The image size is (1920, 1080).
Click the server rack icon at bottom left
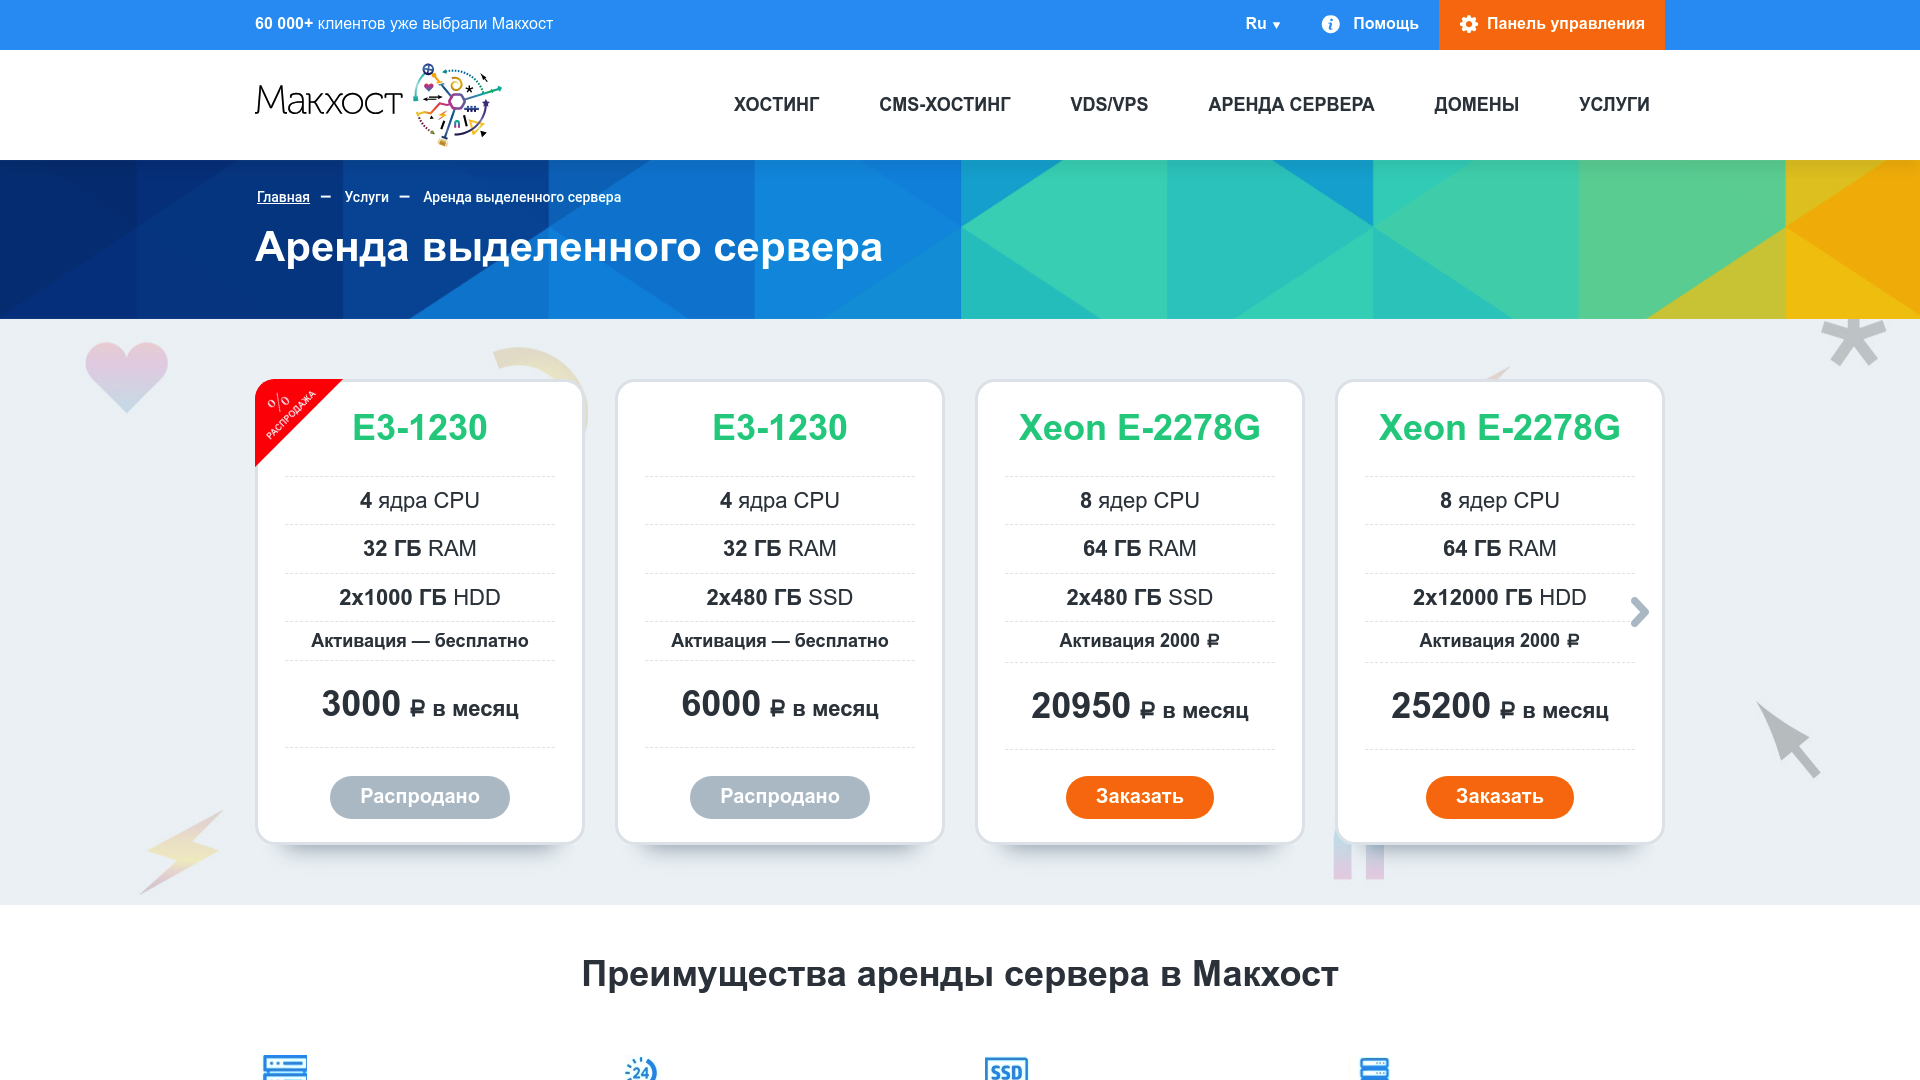tap(285, 1067)
